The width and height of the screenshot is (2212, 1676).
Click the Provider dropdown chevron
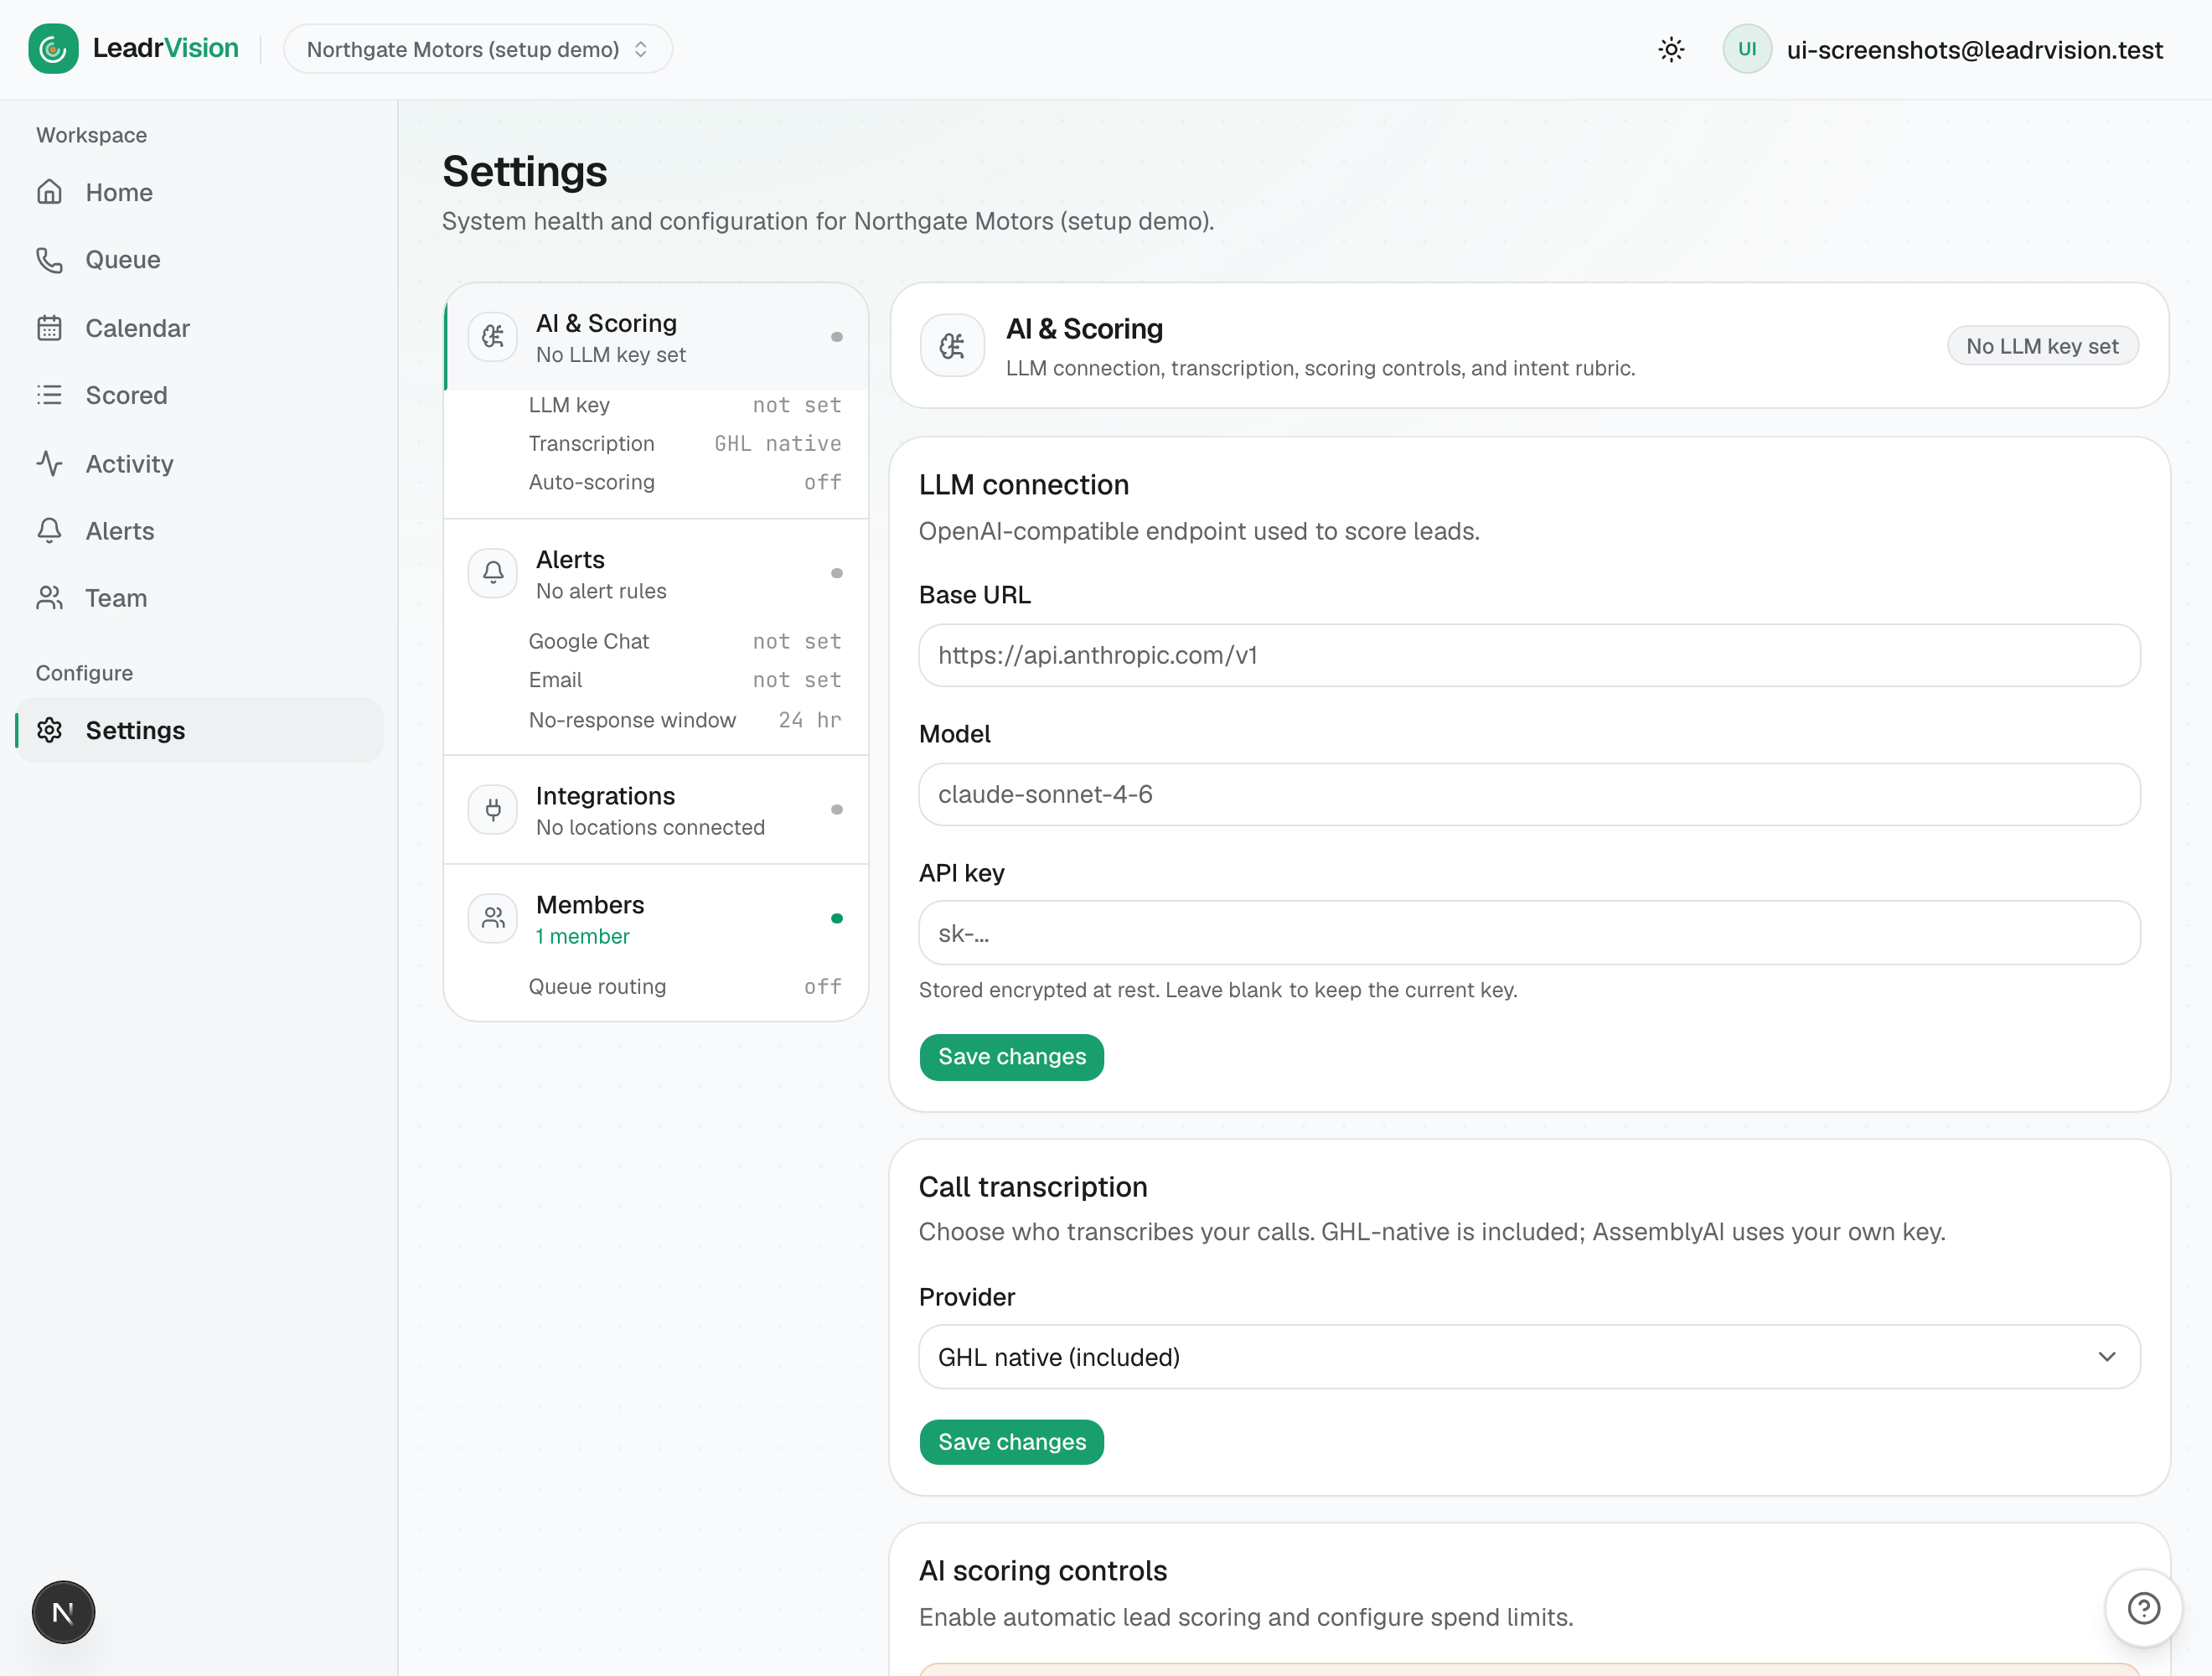tap(2107, 1357)
